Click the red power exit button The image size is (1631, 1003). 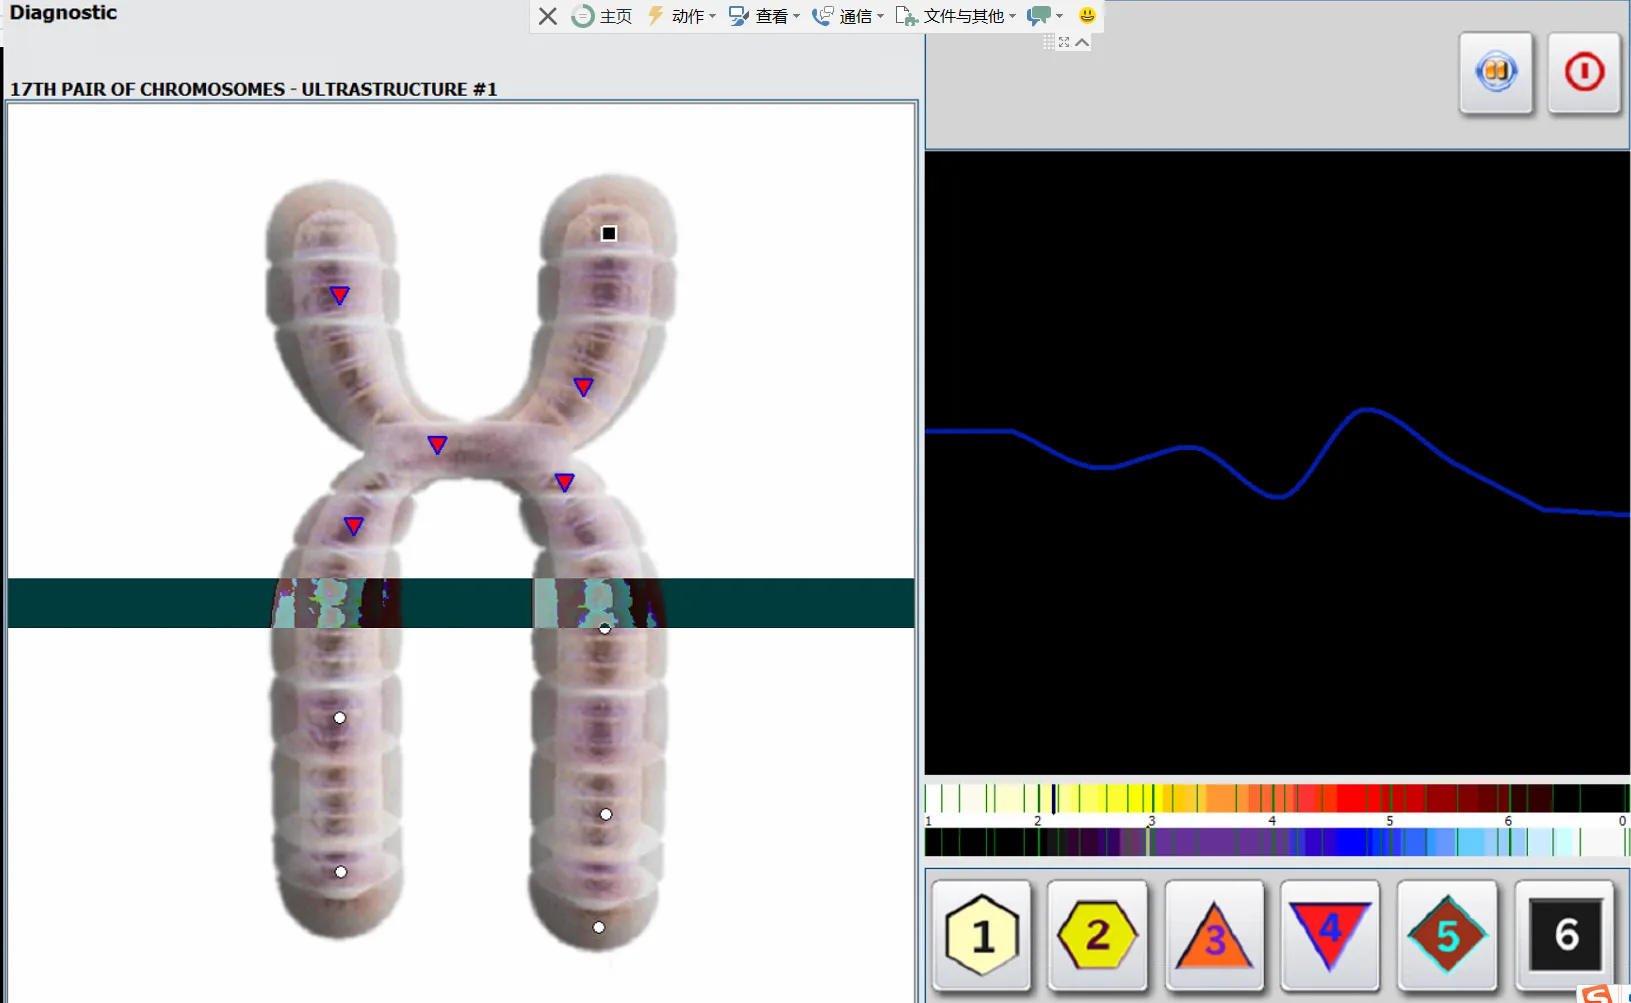[1584, 73]
